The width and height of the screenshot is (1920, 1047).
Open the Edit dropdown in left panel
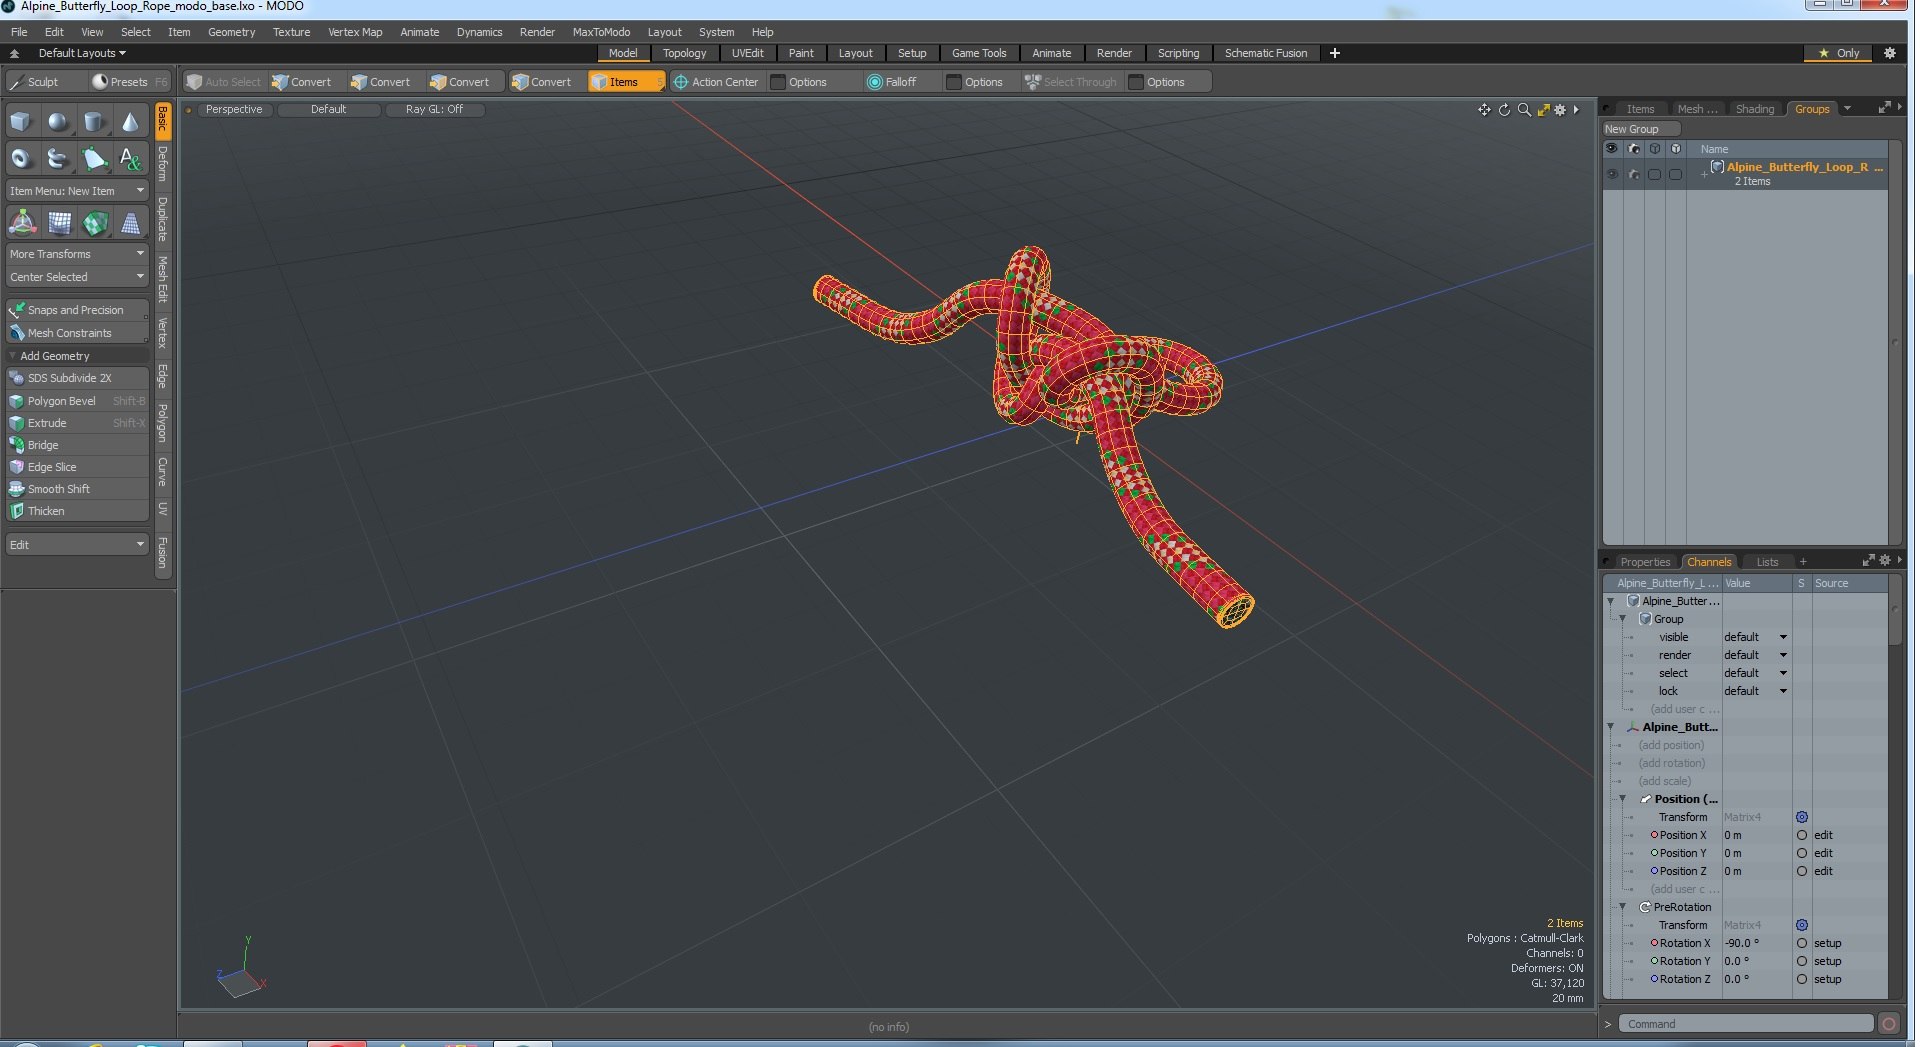[x=77, y=545]
